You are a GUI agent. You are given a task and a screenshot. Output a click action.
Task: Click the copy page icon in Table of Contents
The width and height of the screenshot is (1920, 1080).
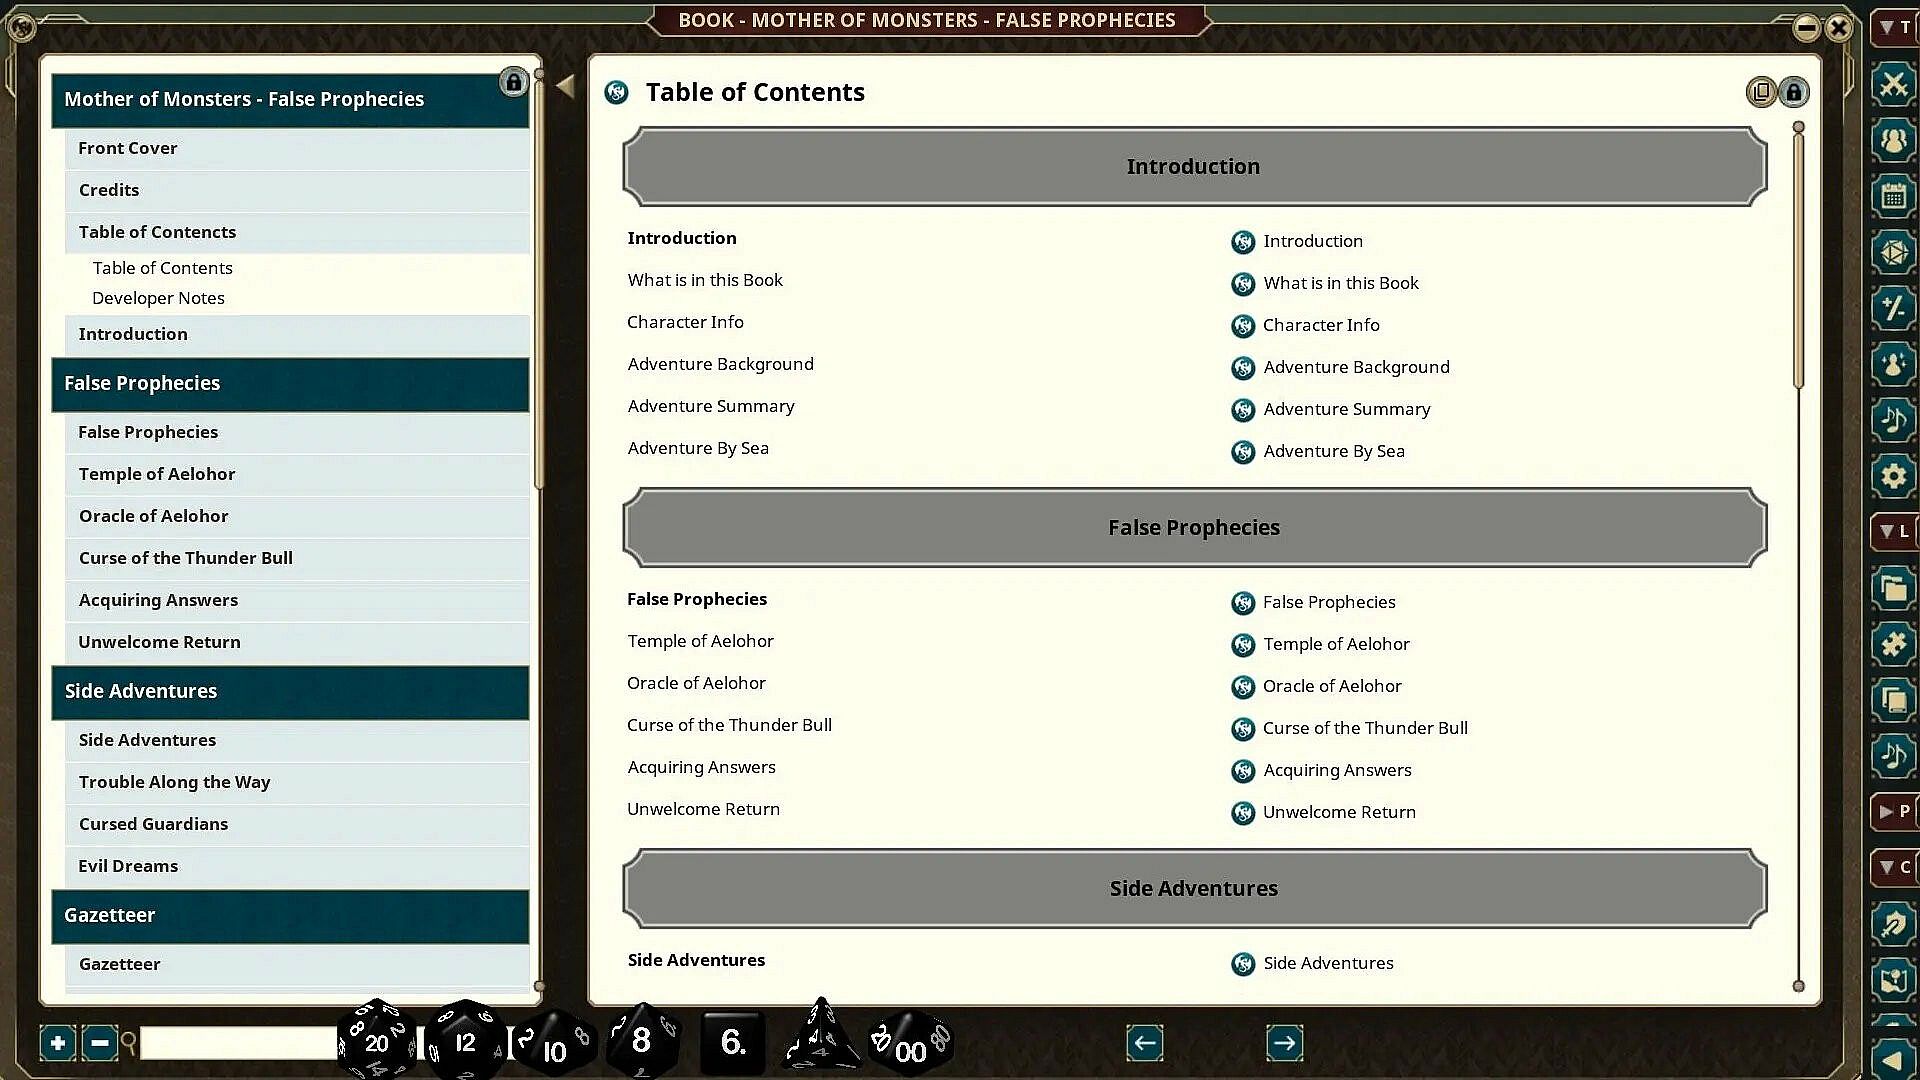(1761, 92)
